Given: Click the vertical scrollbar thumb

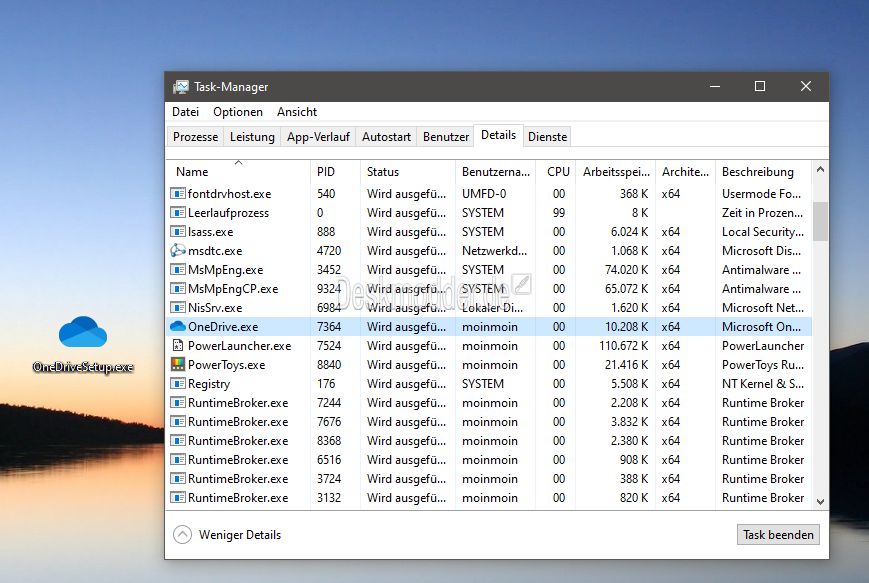Looking at the screenshot, I should point(821,221).
